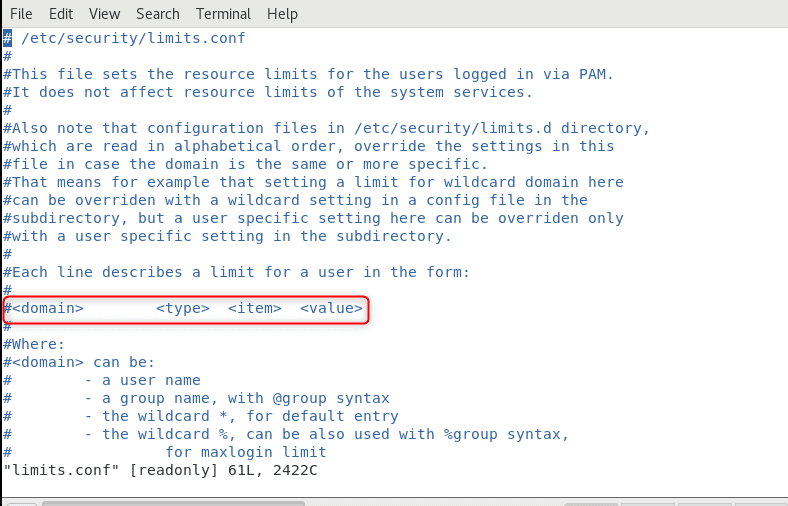Click the <value> column header text
The image size is (788, 506).
[x=331, y=308]
